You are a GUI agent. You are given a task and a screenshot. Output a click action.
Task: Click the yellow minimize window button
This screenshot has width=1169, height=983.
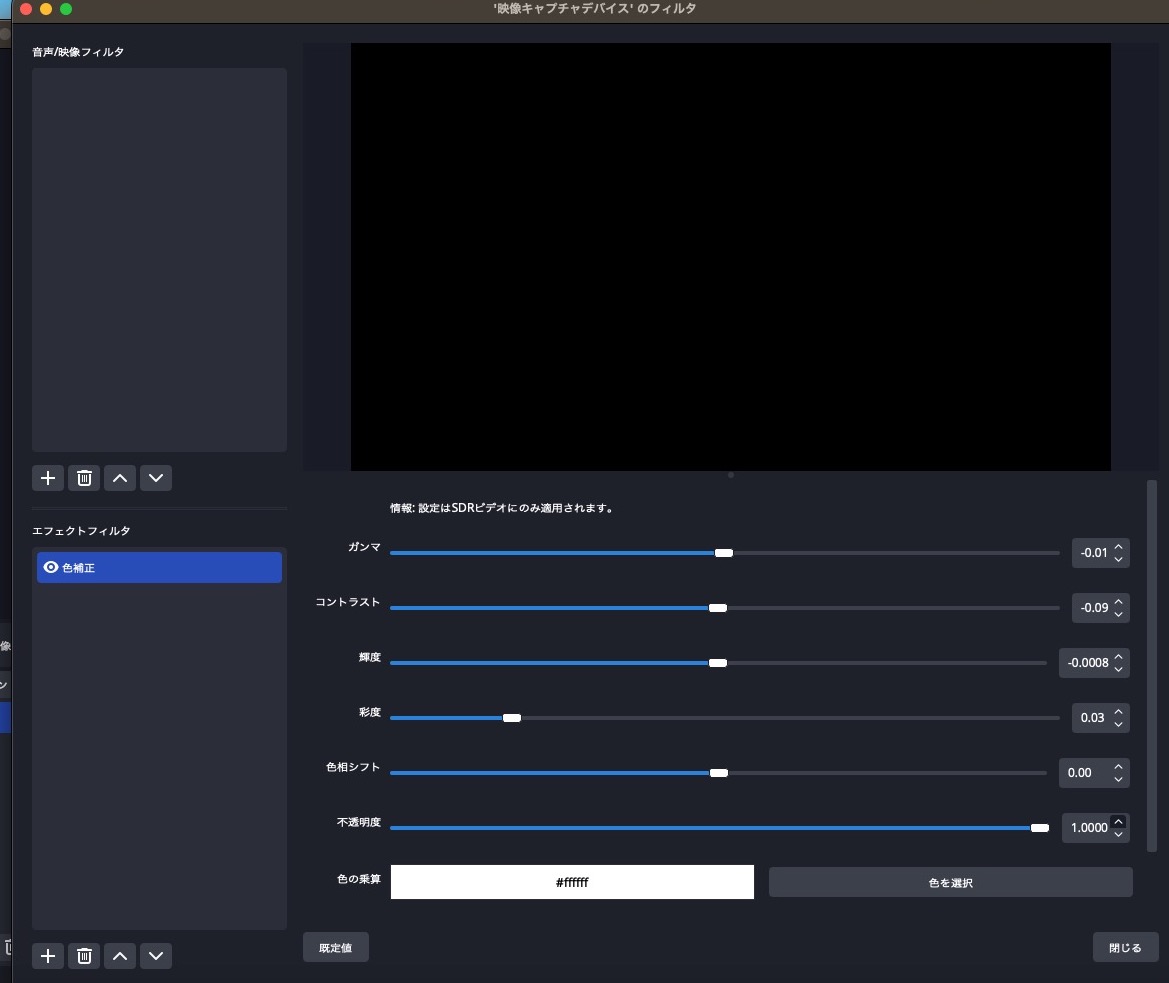click(46, 9)
